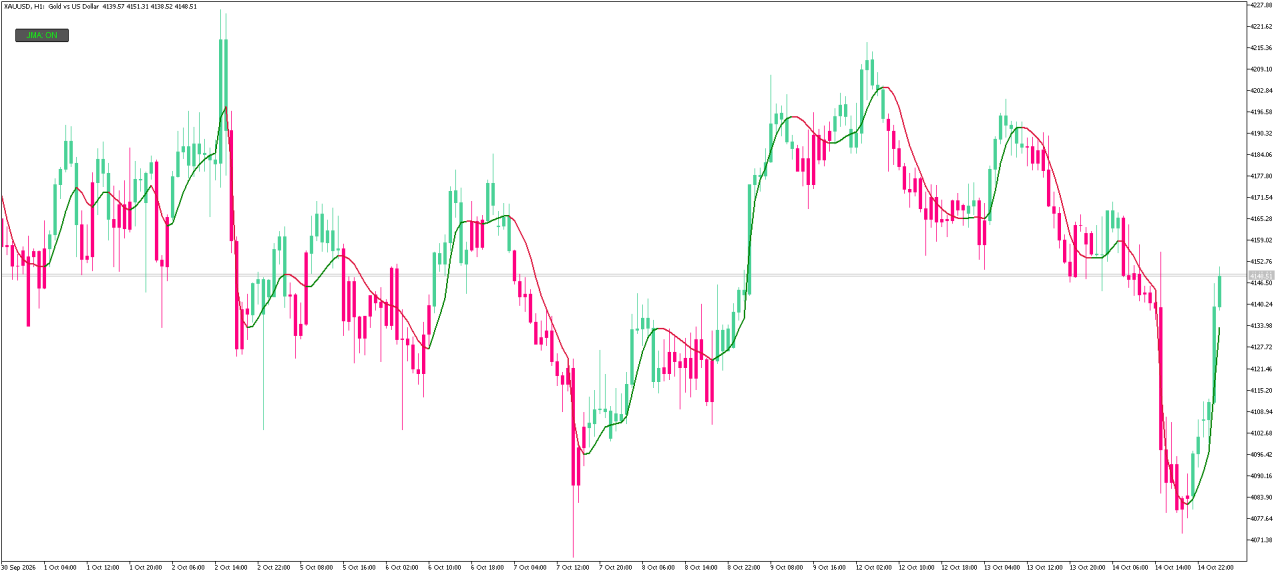Select the 4083.90 price label
The height and width of the screenshot is (575, 1282).
1260,497
